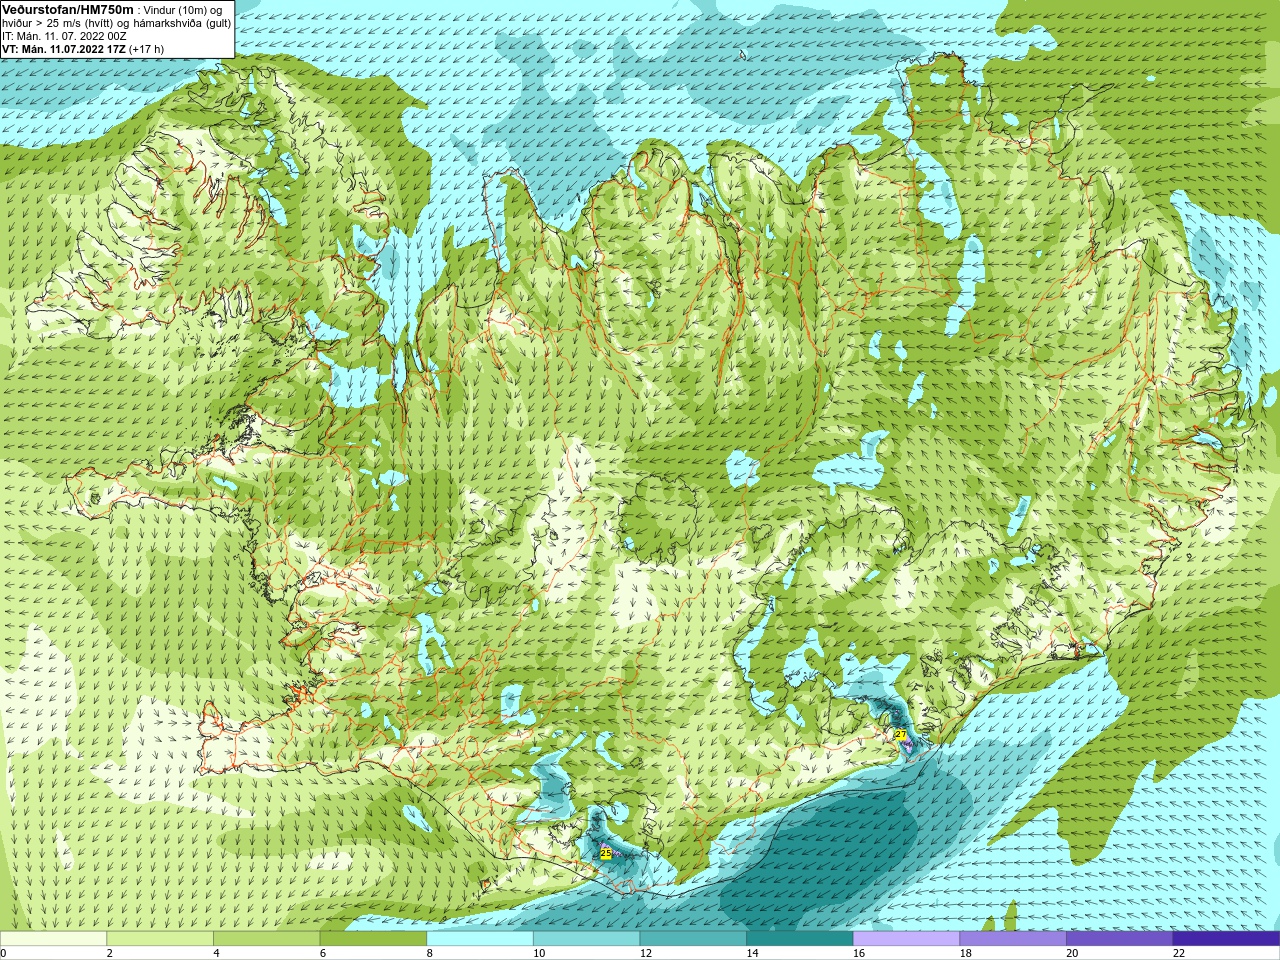Select the 0–2 m/s pale yellow swatch
This screenshot has height=960, width=1280.
tap(53, 939)
